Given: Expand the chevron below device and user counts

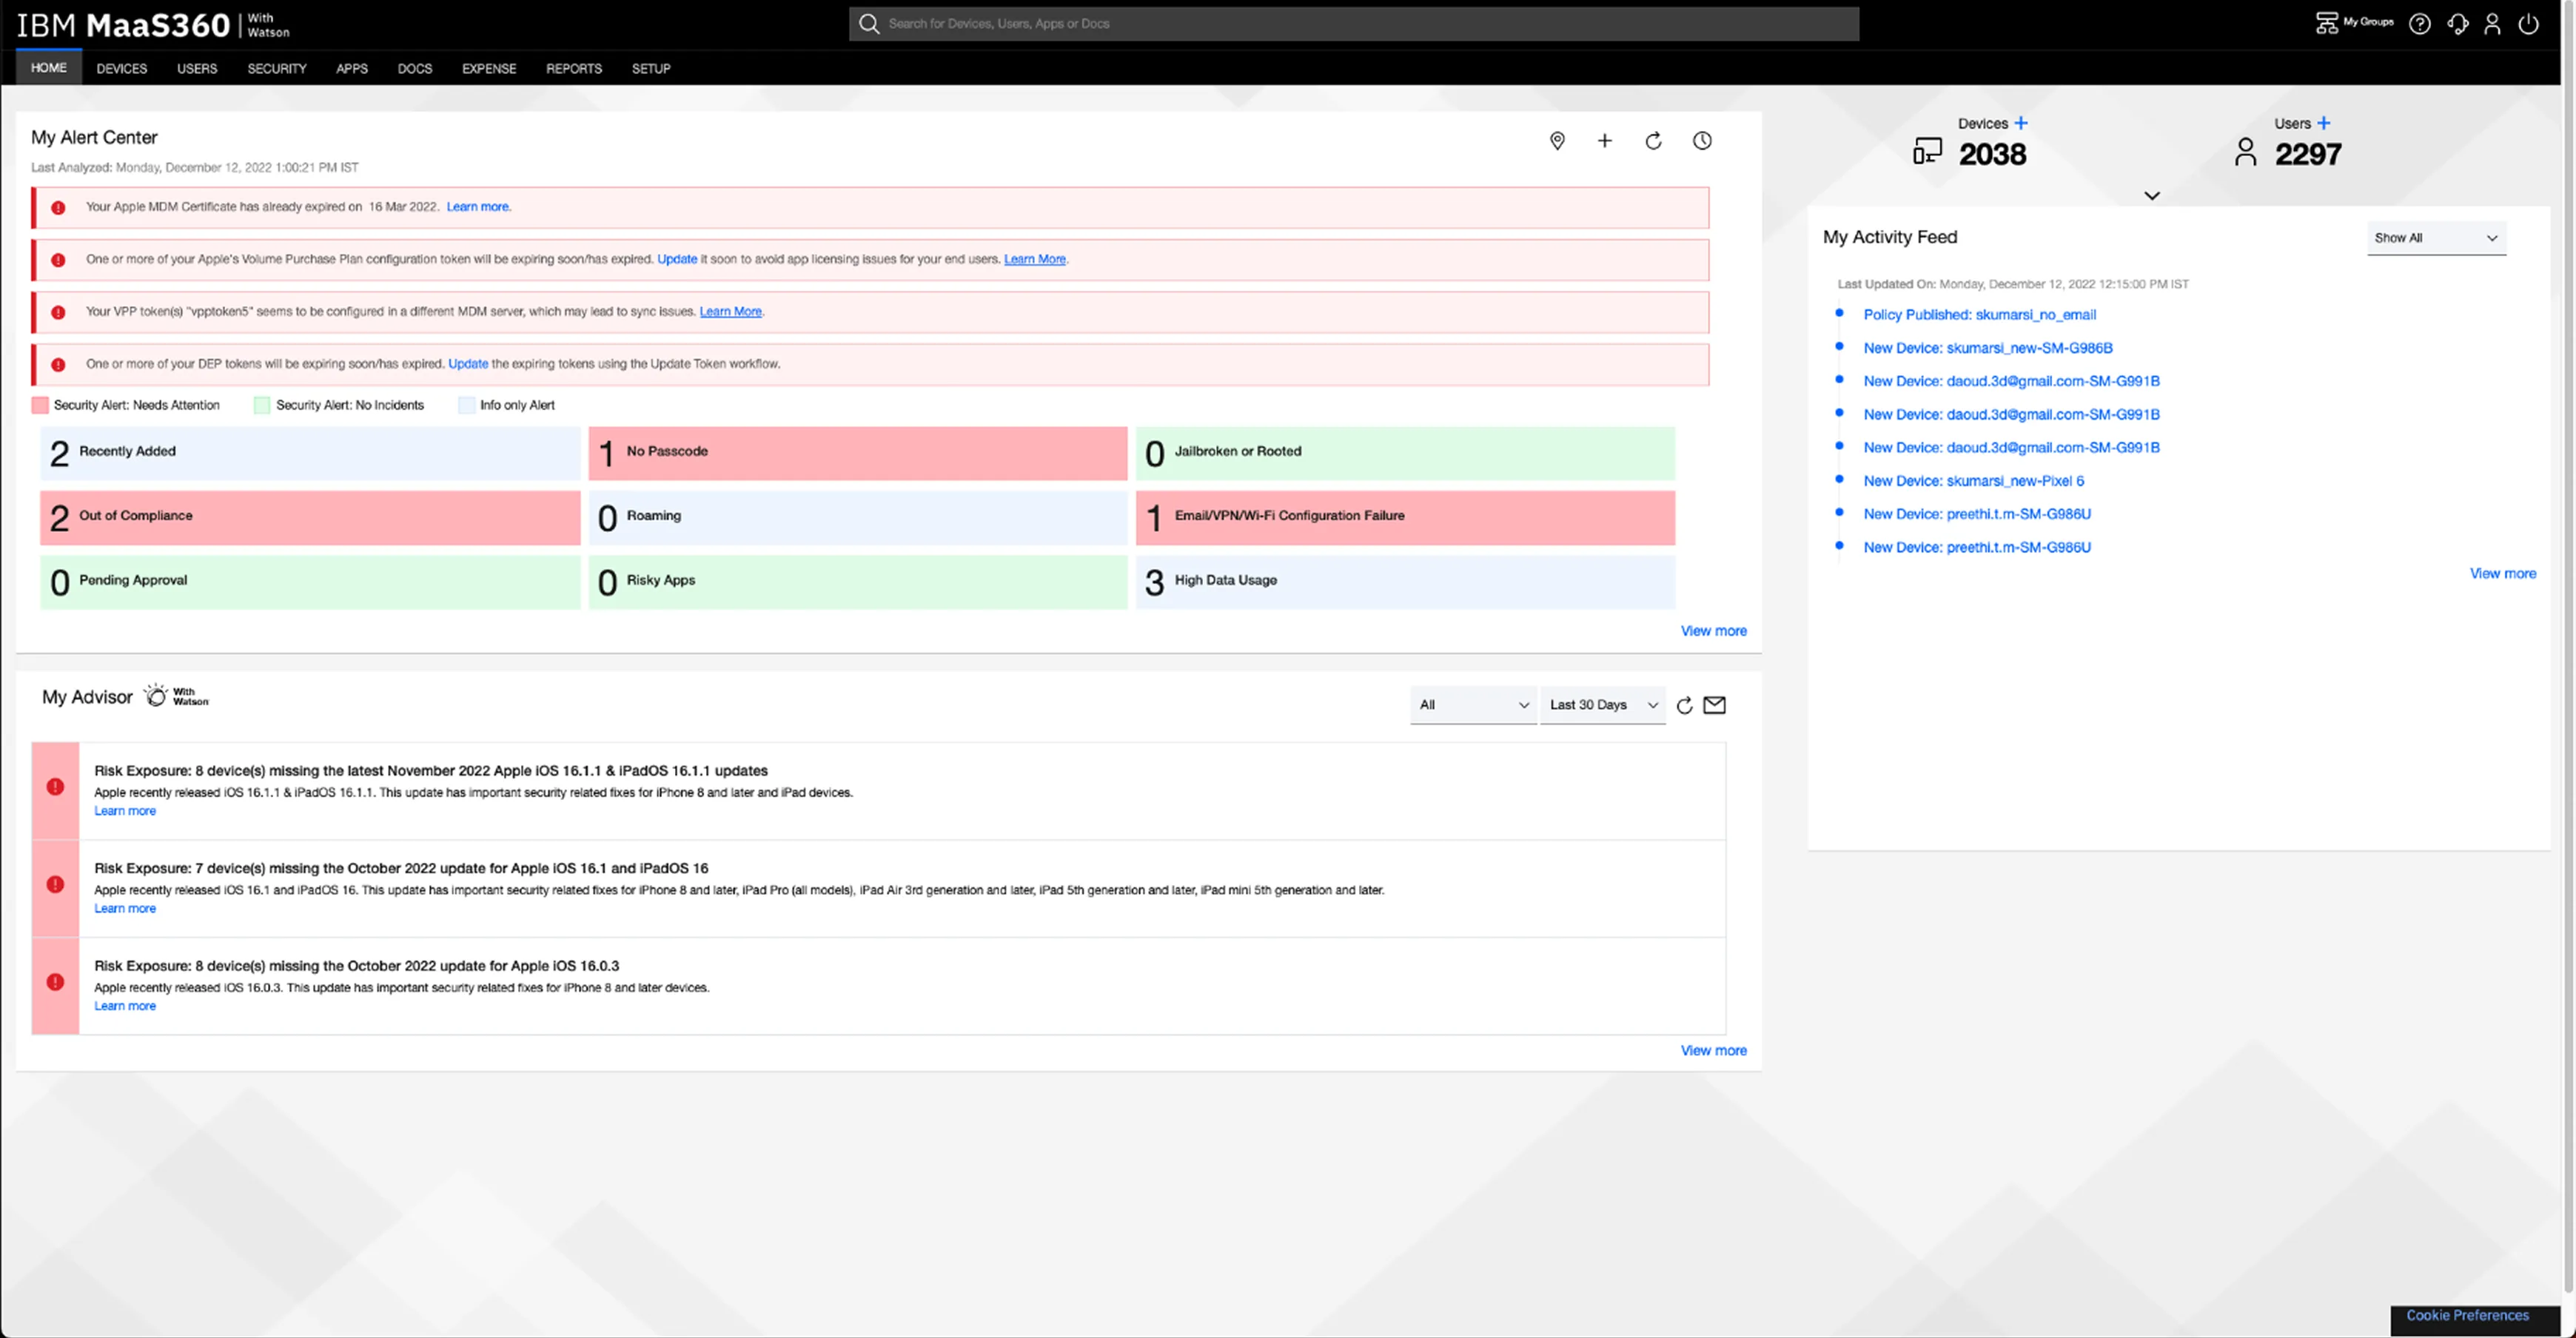Looking at the screenshot, I should point(2152,196).
